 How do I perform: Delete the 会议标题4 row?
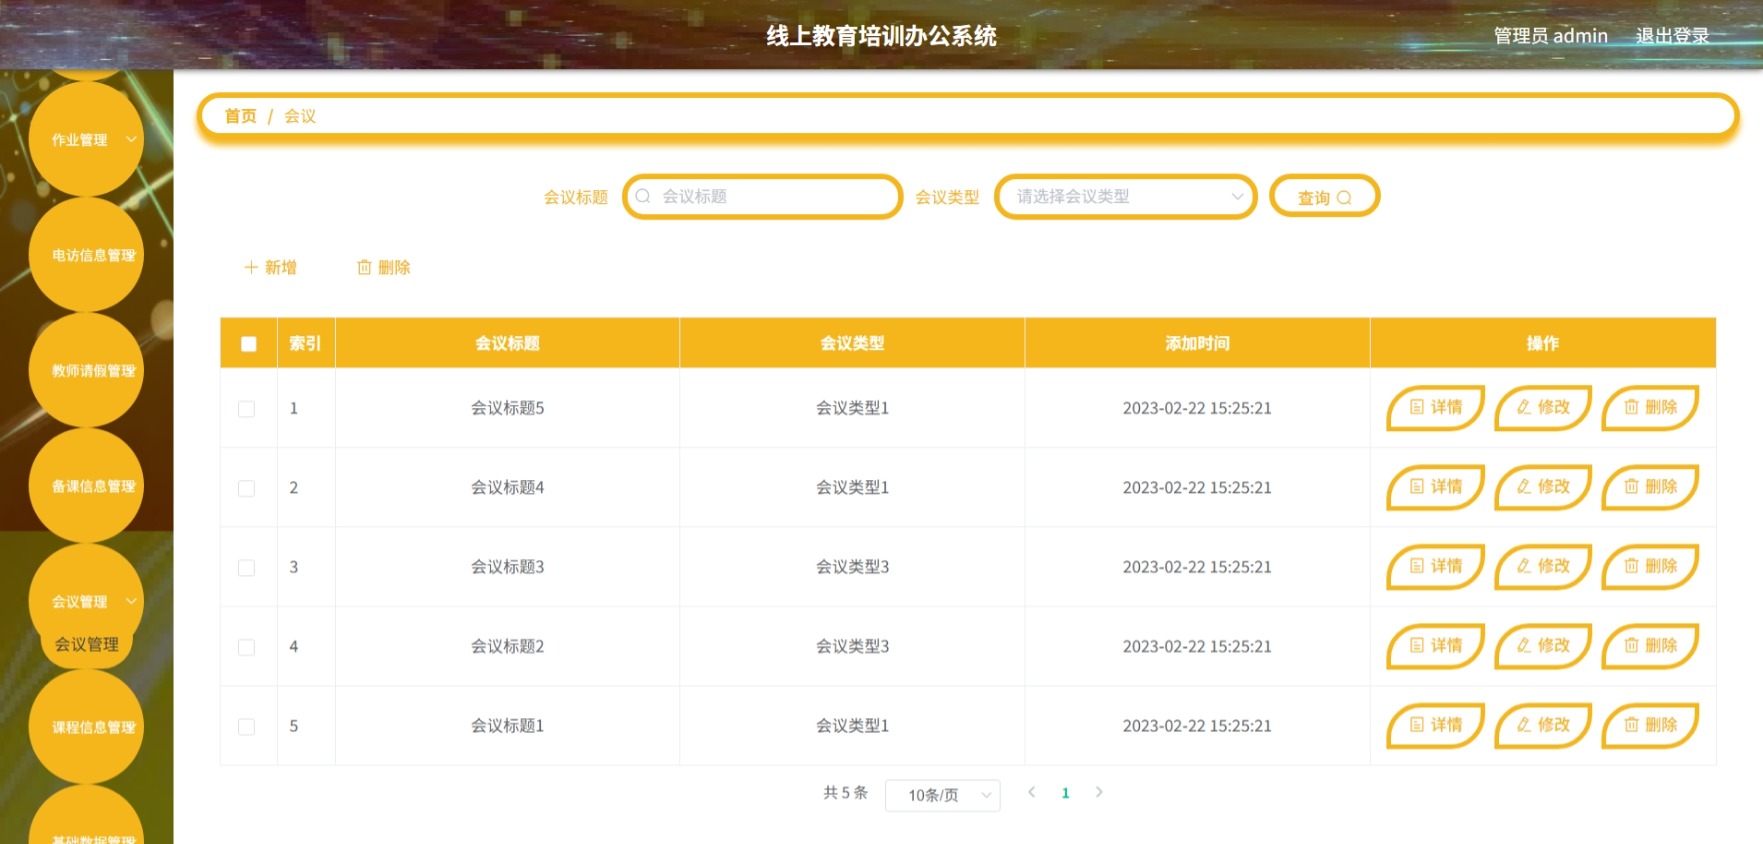1650,487
